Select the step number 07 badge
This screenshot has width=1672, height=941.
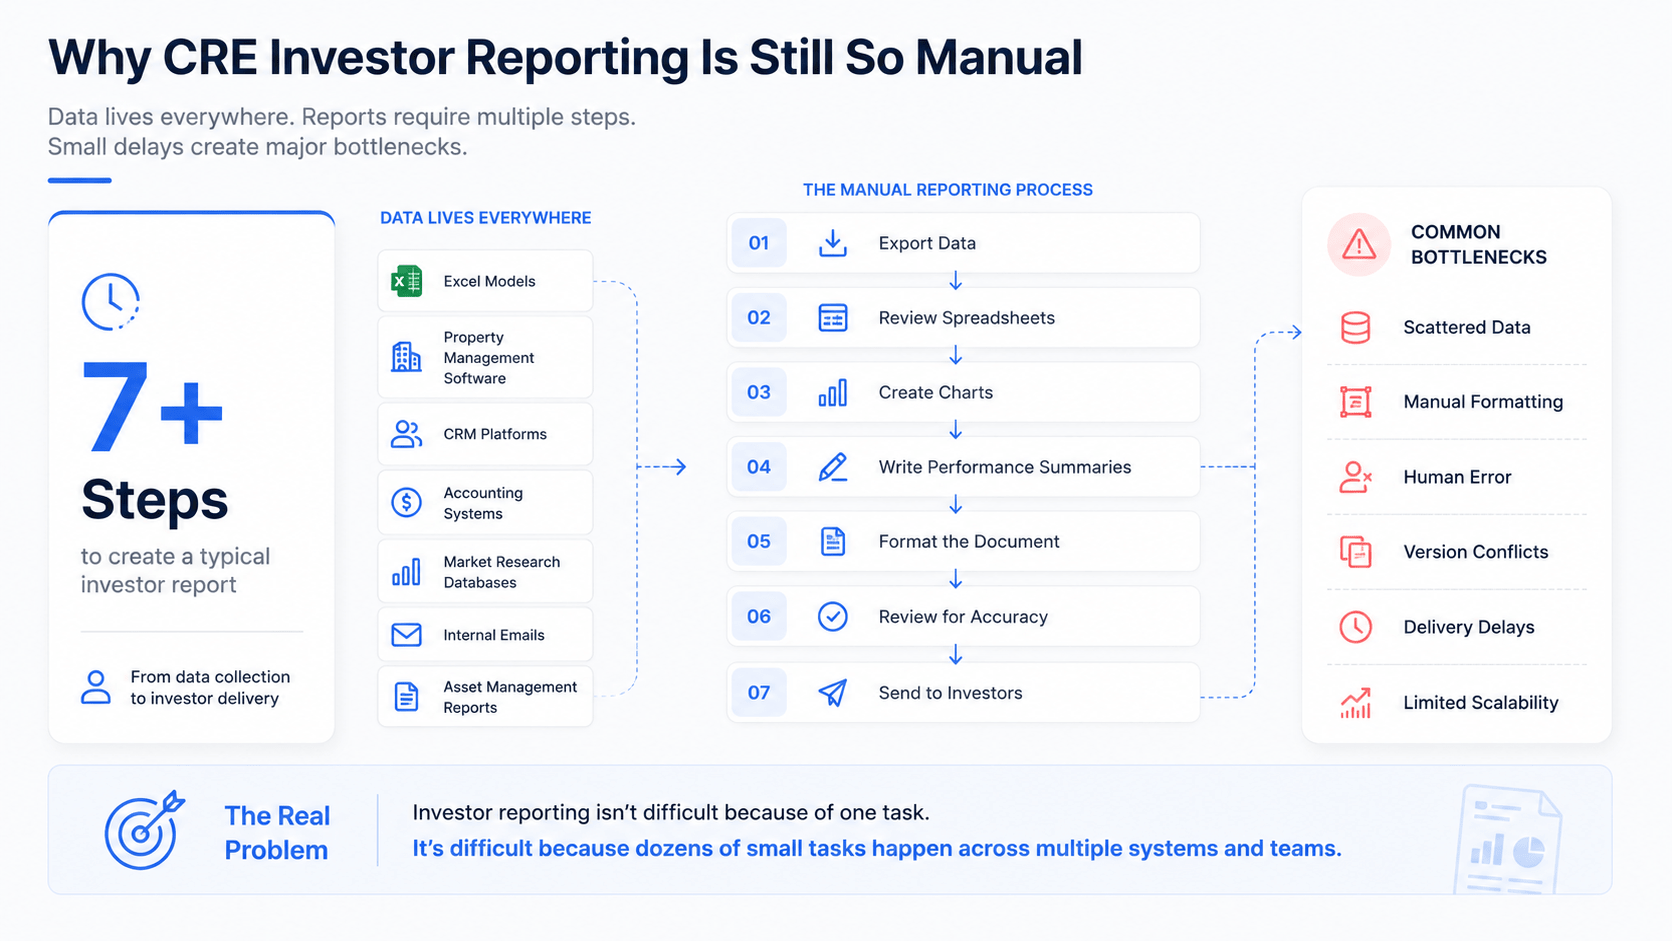coord(759,692)
